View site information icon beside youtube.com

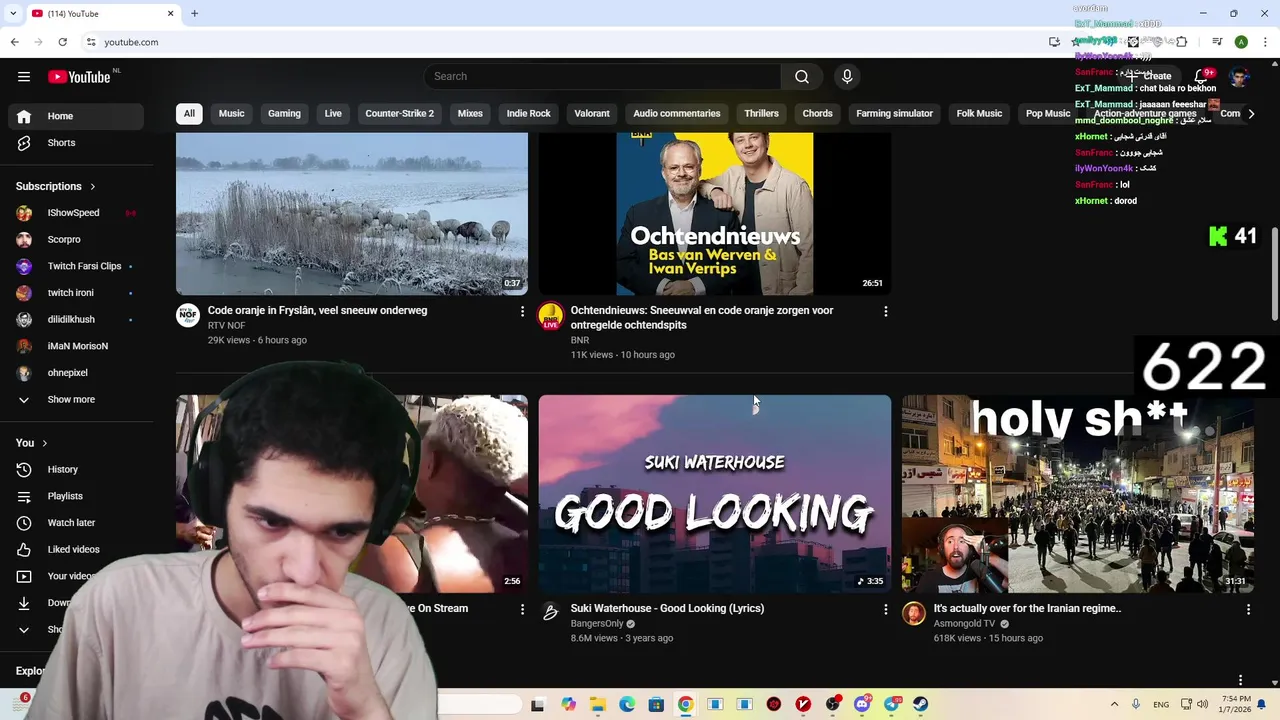click(x=91, y=42)
